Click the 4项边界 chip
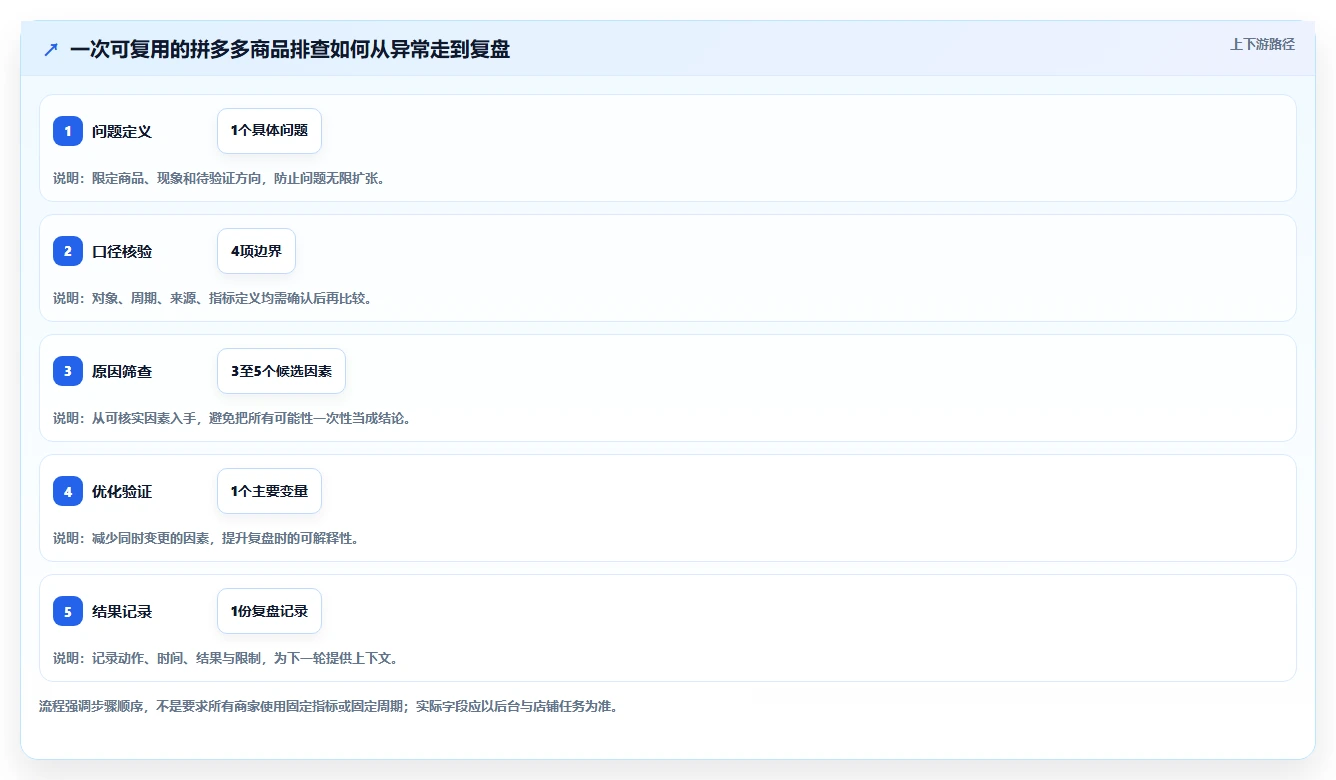 pyautogui.click(x=256, y=251)
